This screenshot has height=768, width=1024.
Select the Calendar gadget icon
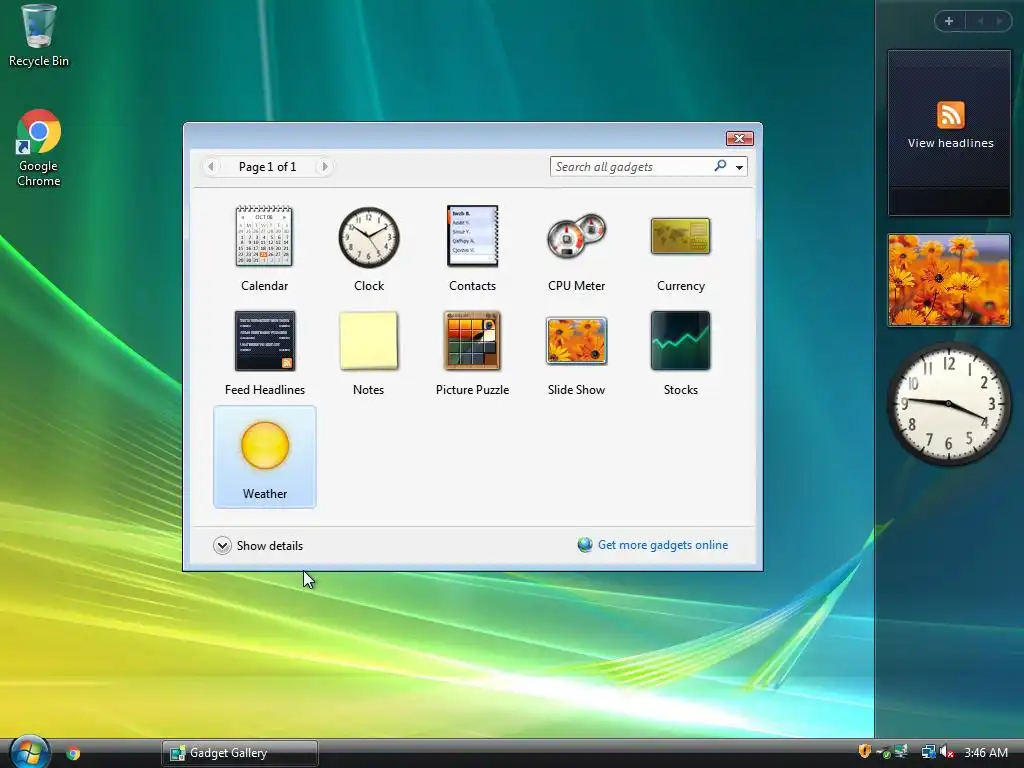pyautogui.click(x=264, y=236)
